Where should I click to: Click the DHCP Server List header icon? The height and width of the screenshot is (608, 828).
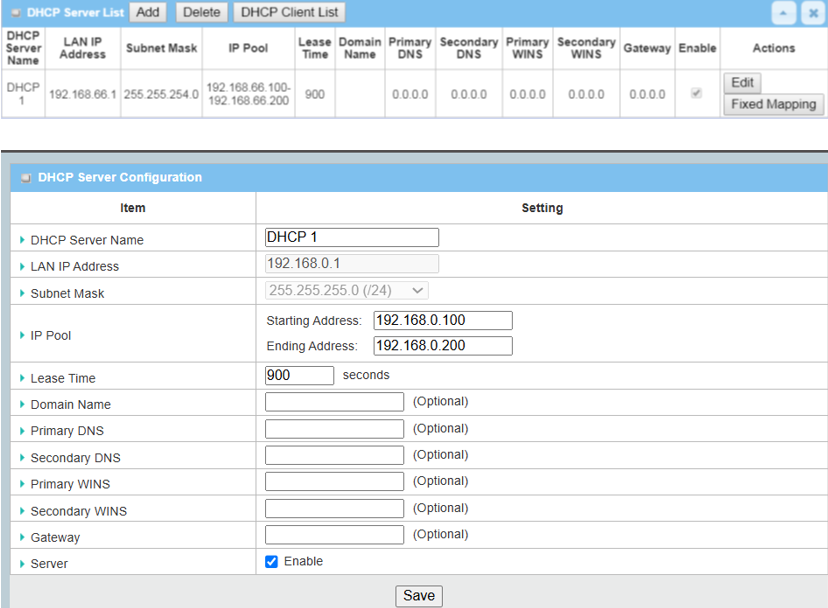pos(16,13)
